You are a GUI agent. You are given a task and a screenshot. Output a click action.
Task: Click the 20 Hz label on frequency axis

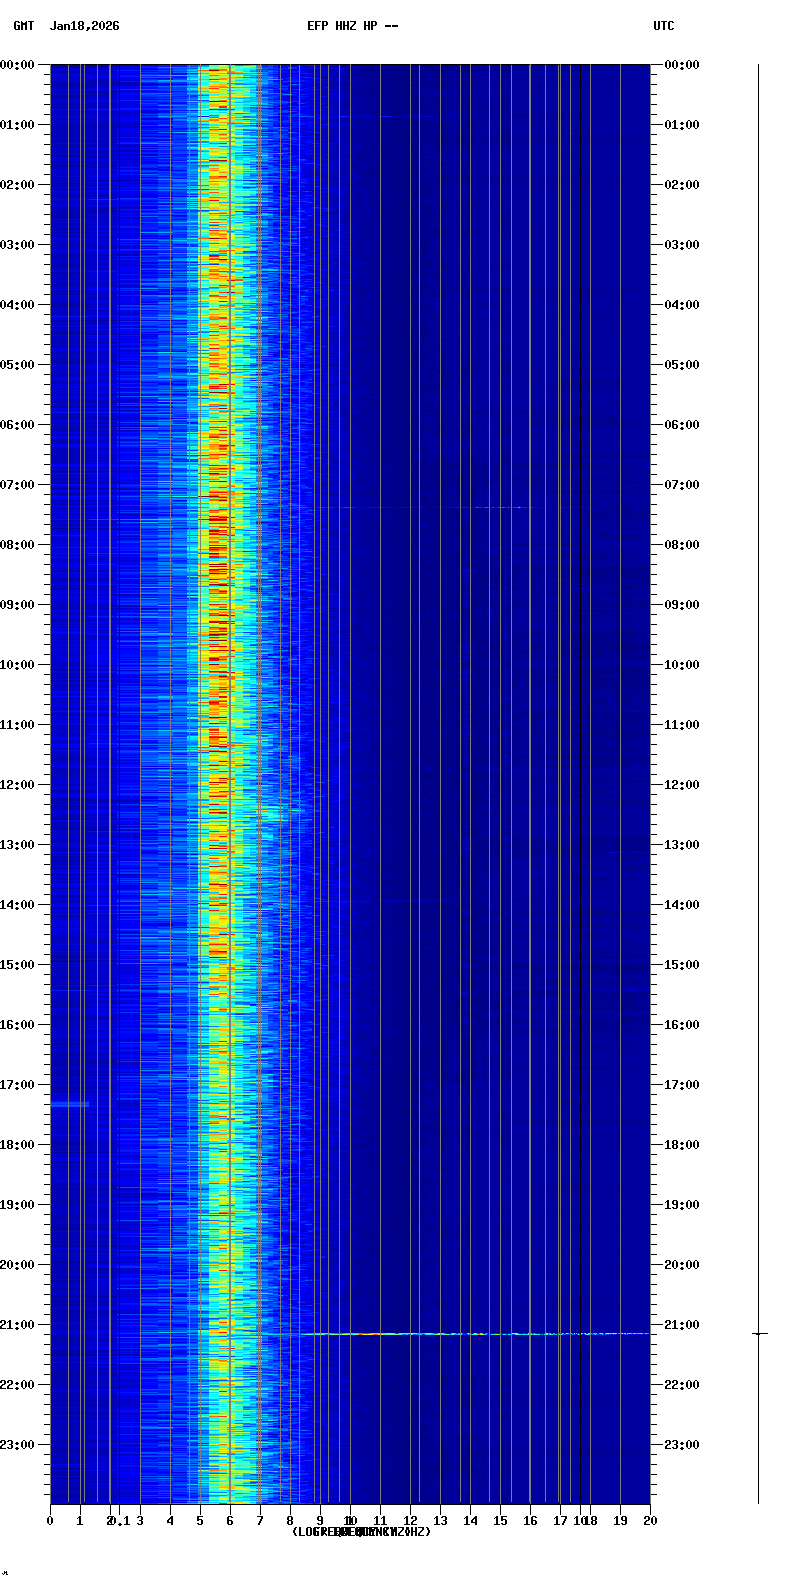[650, 1521]
